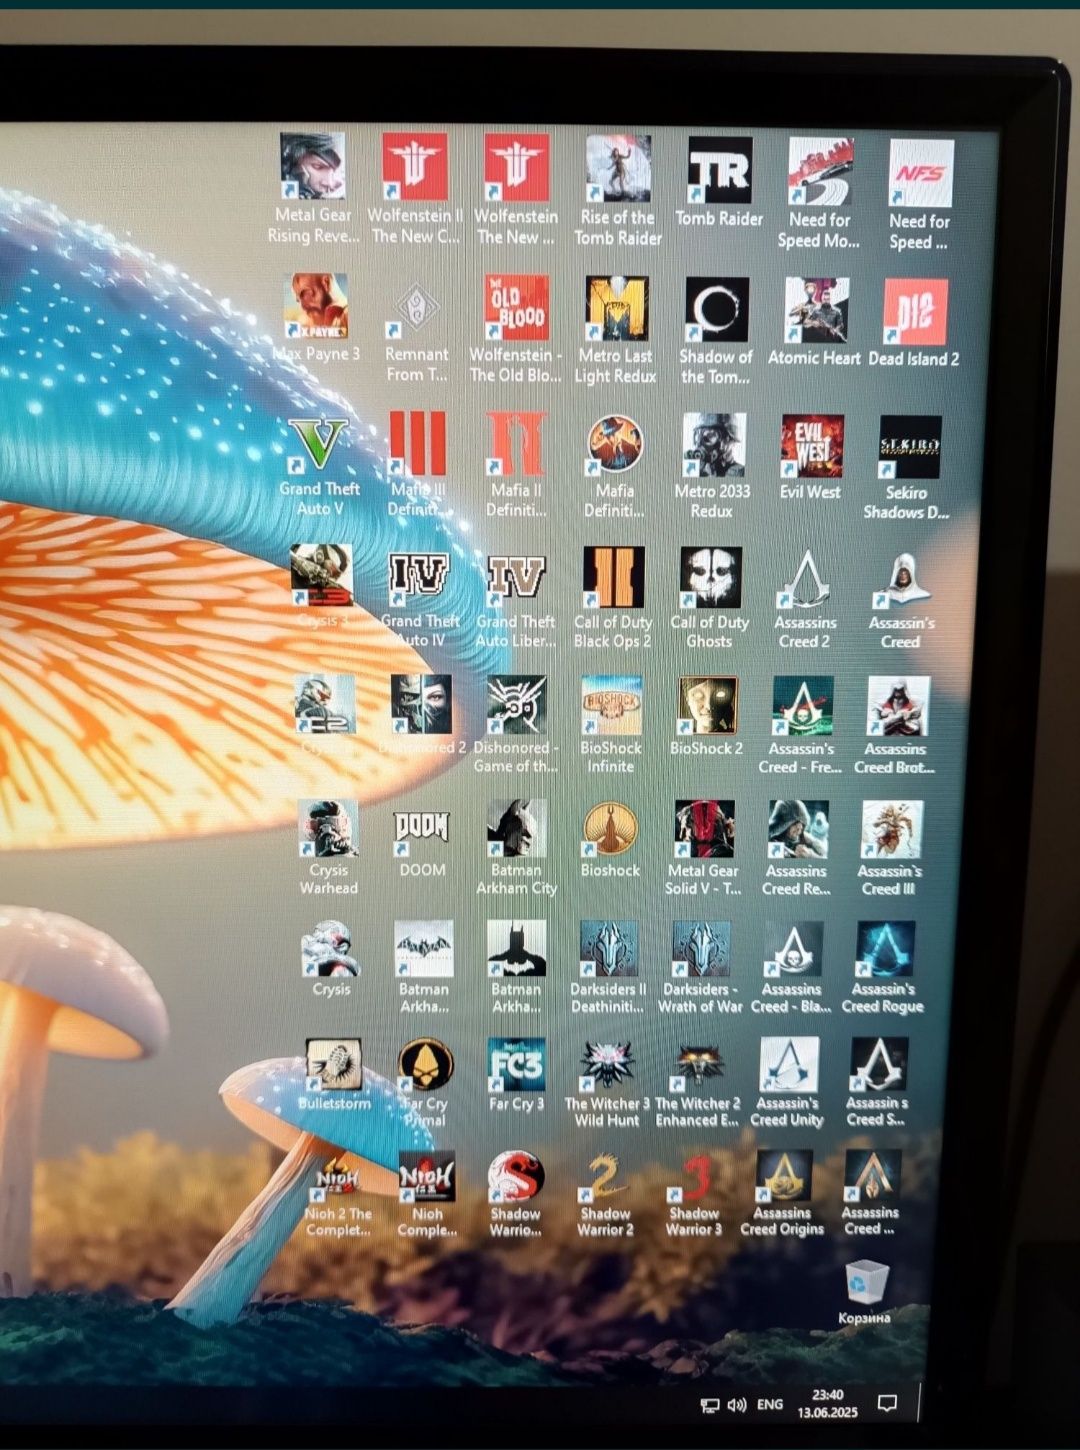The height and width of the screenshot is (1450, 1080).
Task: Launch Shadow Warrior 3 icon
Action: point(694,1177)
